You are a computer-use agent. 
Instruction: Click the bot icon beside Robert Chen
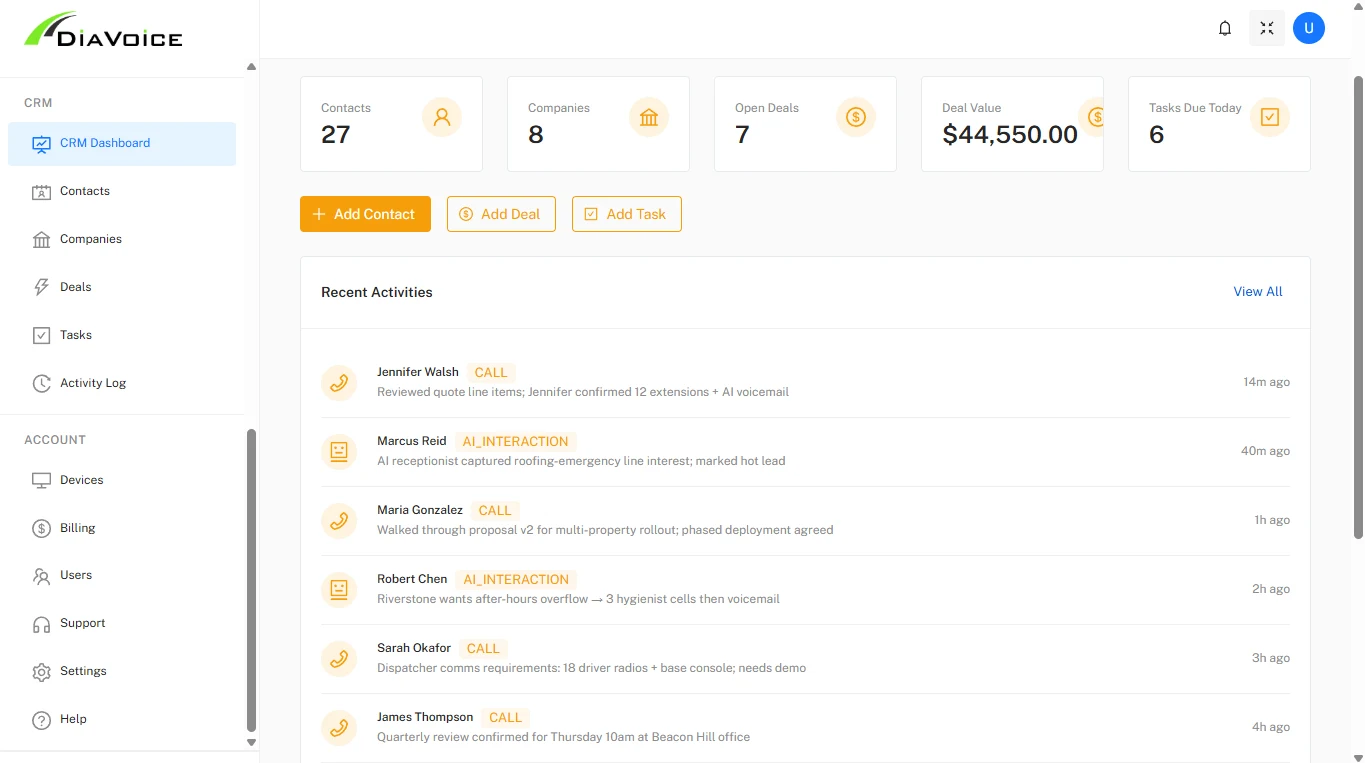click(x=339, y=589)
